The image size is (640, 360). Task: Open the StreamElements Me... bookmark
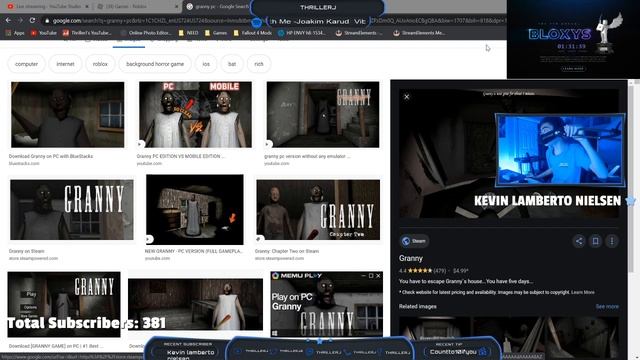419,33
